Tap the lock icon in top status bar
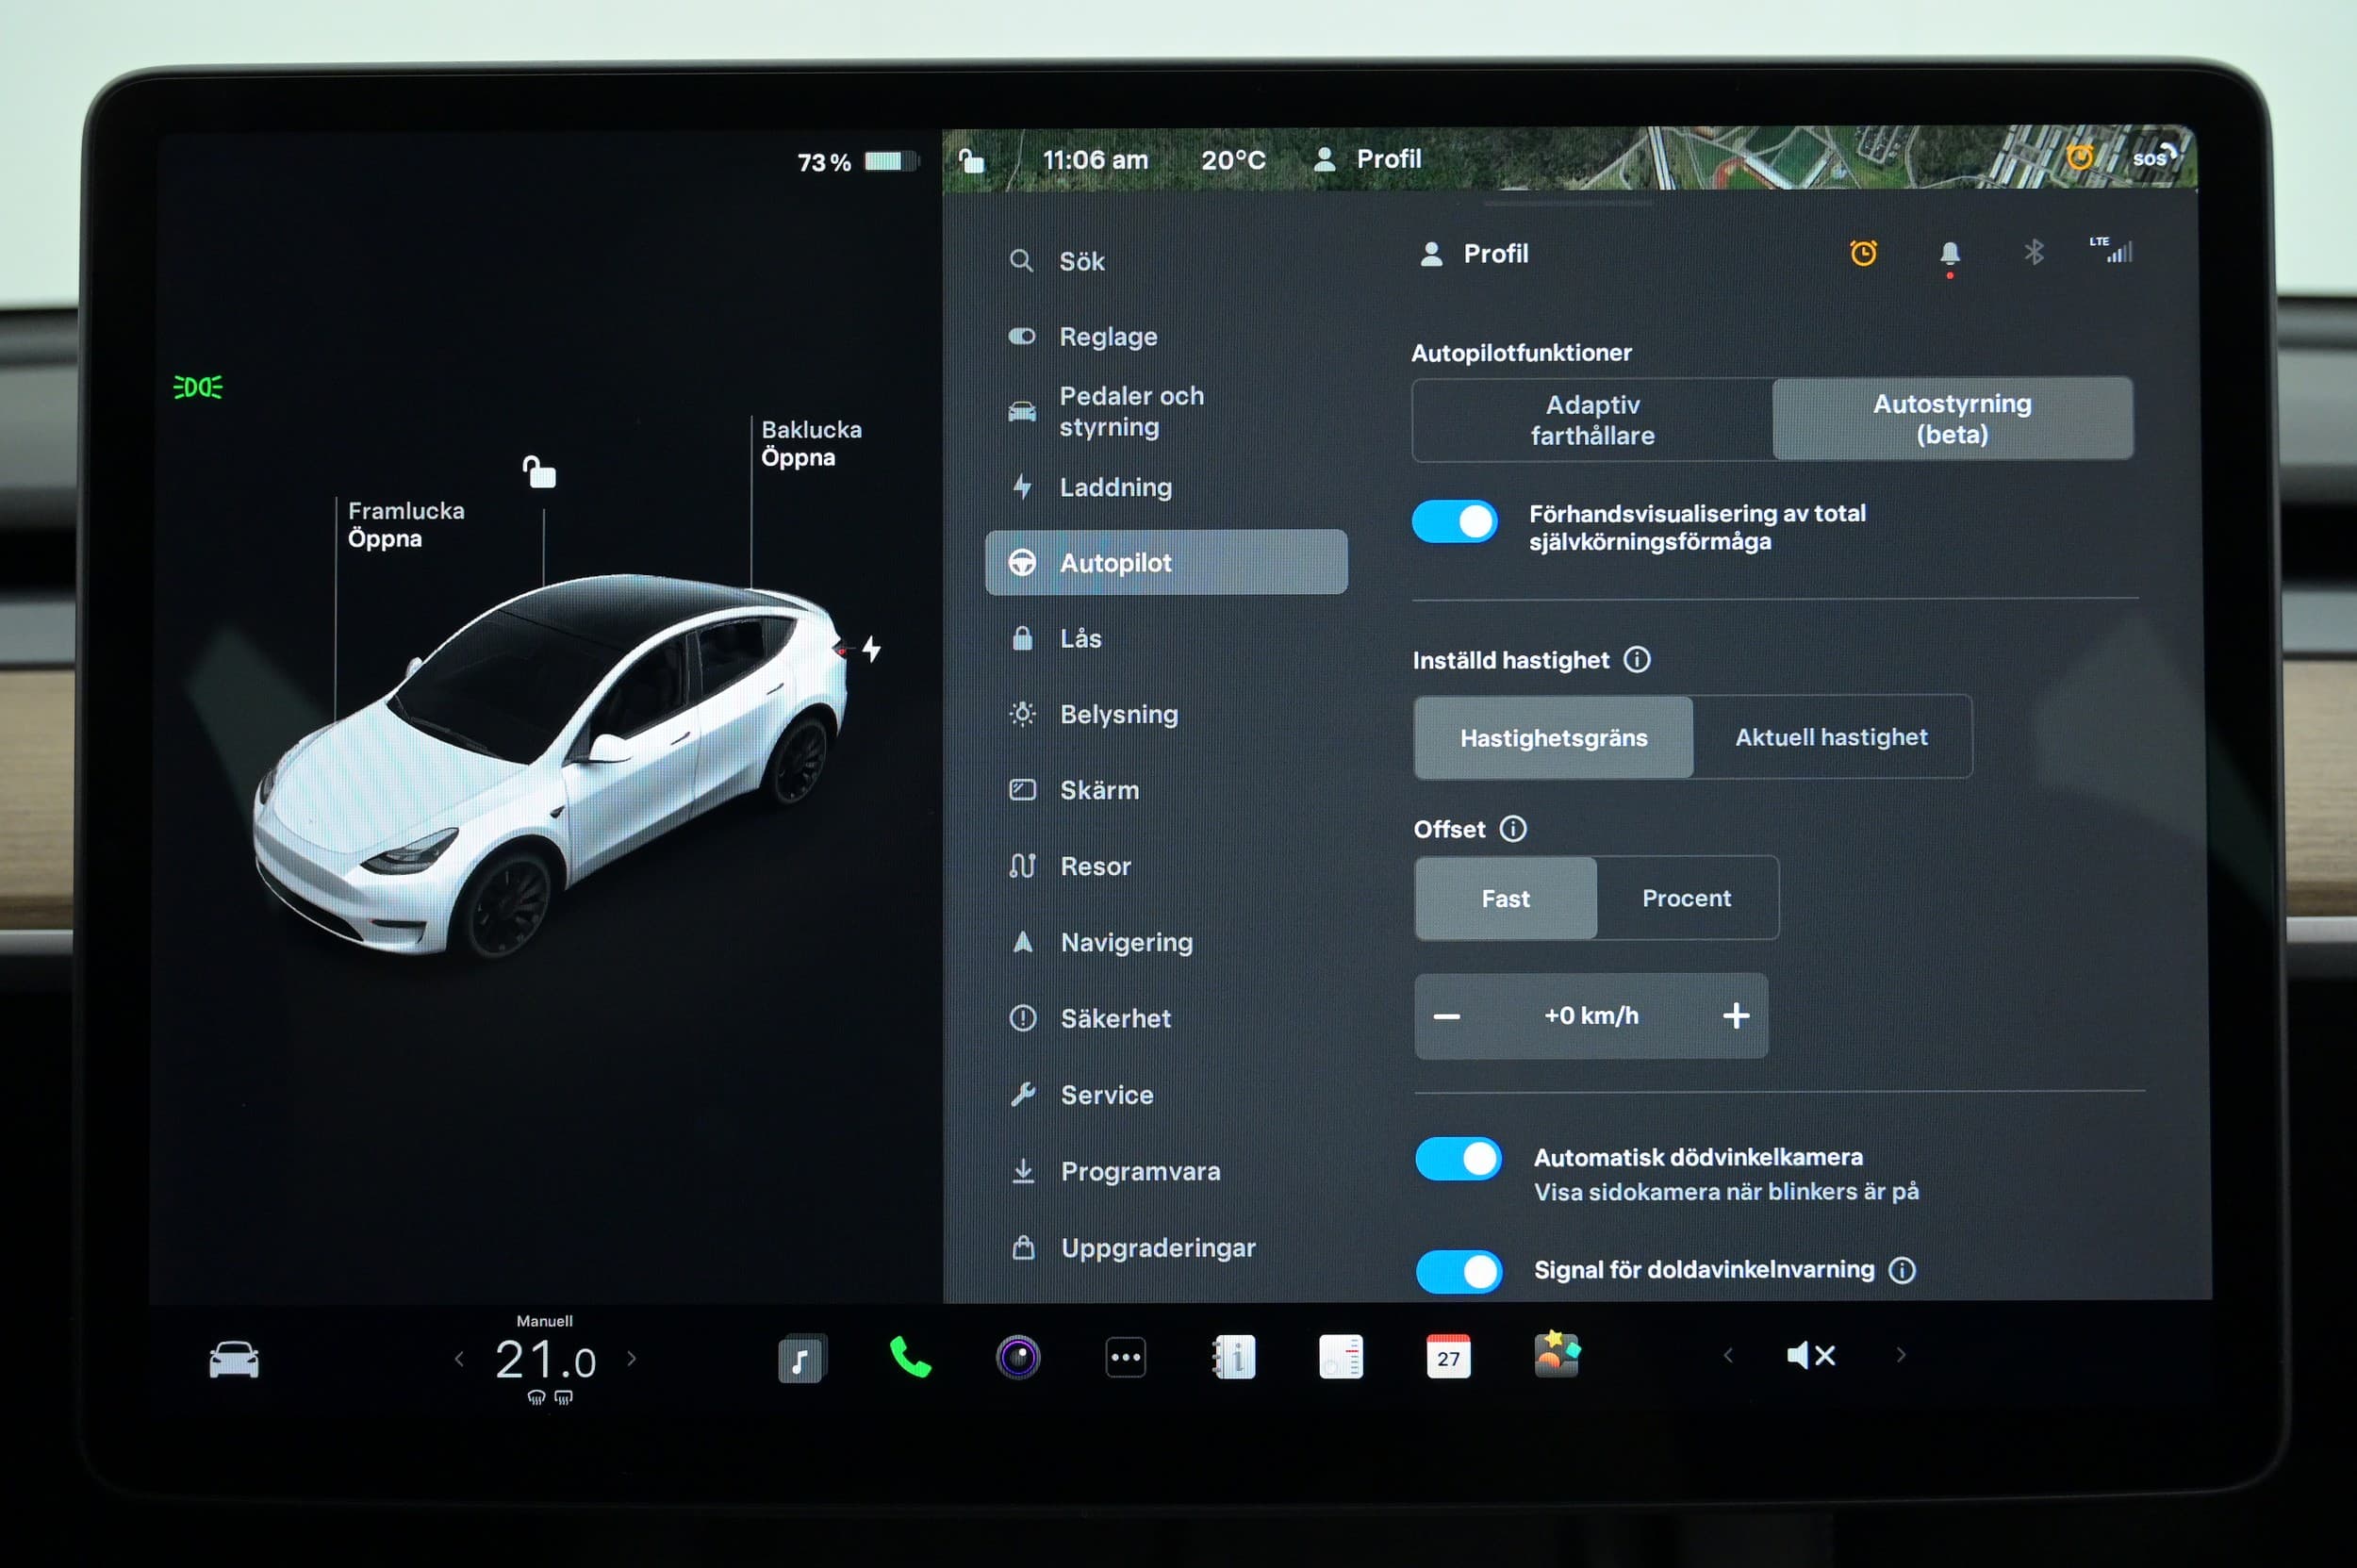 971,160
